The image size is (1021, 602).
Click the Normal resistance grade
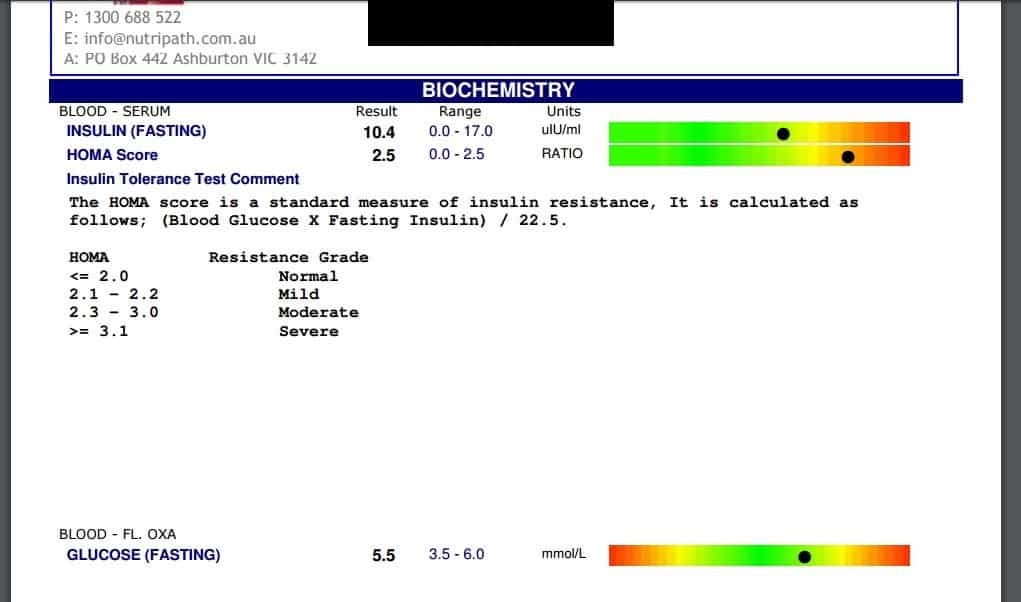click(x=309, y=276)
